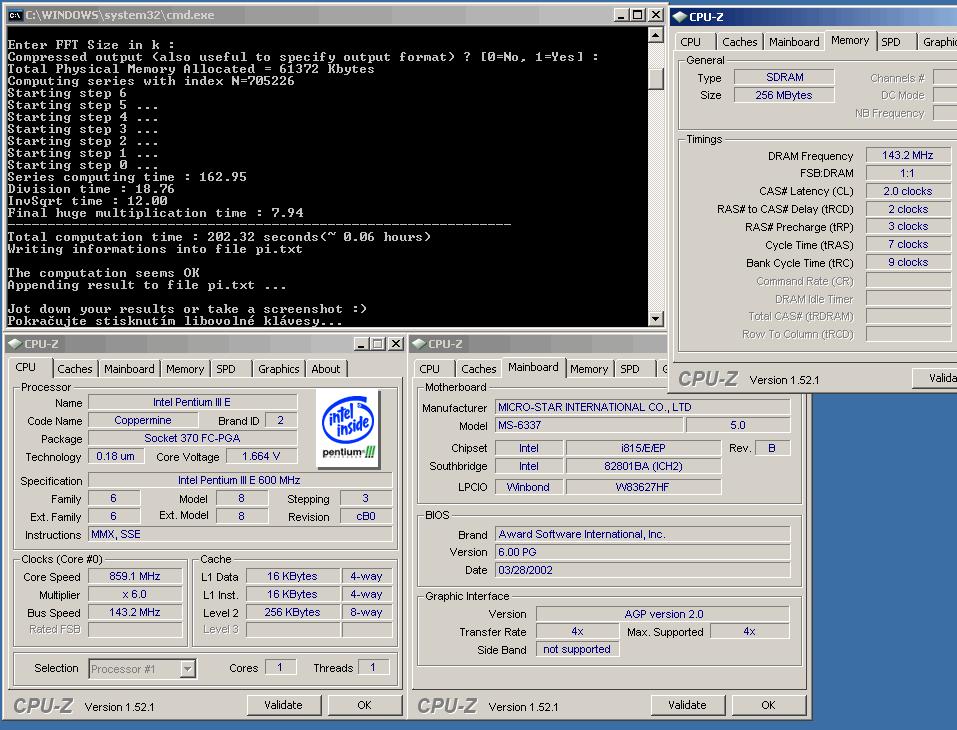Open Memory tab in the Mainboard window

589,369
